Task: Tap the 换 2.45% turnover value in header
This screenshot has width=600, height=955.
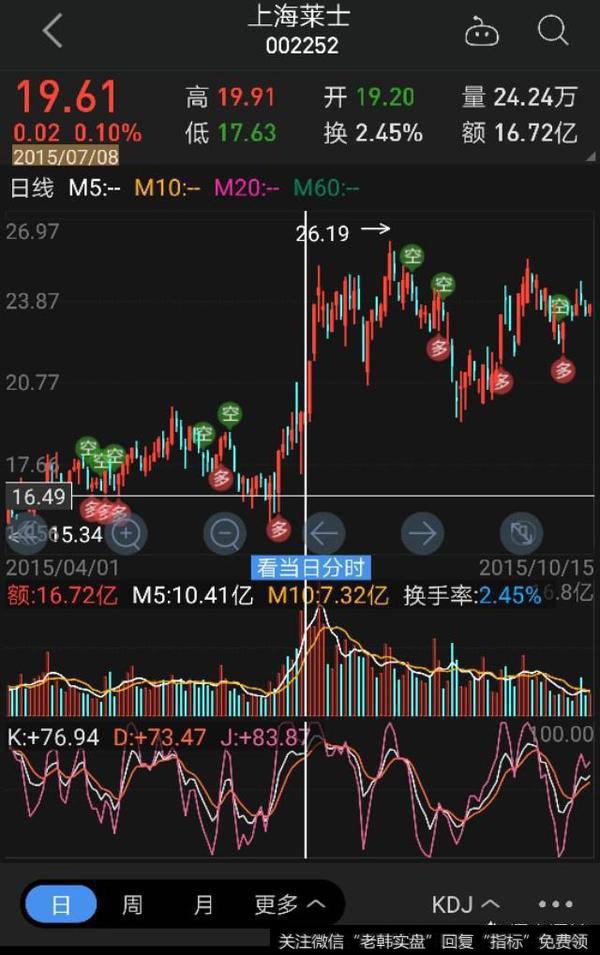Action: click(373, 132)
